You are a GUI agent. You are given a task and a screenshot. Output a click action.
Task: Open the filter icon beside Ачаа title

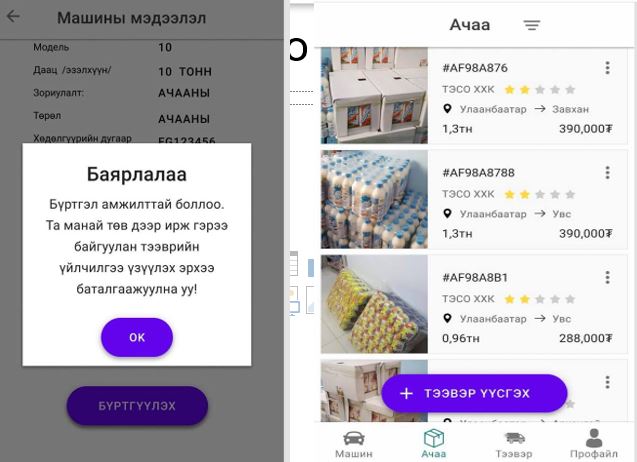click(x=532, y=25)
